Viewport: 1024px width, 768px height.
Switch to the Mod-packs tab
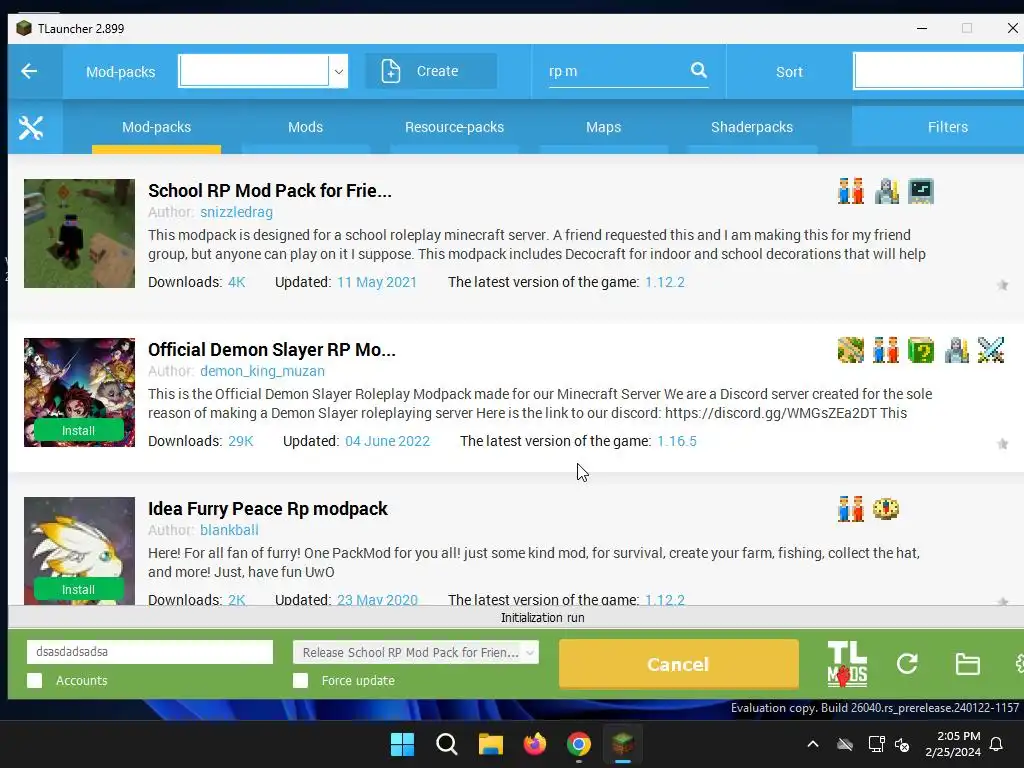[x=157, y=127]
